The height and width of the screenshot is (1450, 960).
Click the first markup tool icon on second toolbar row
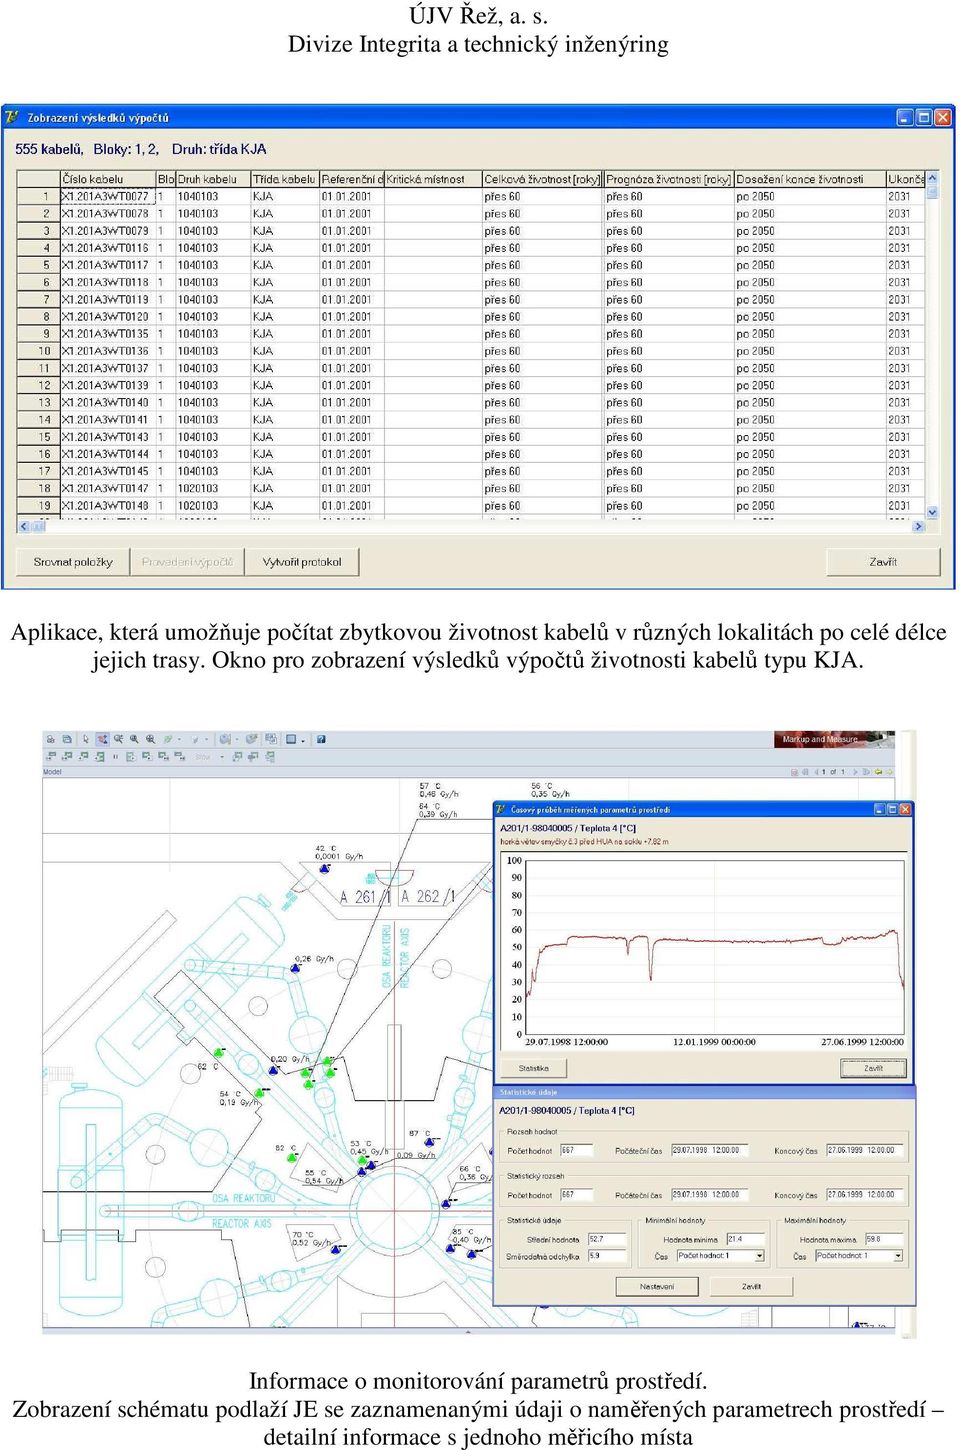tap(51, 757)
